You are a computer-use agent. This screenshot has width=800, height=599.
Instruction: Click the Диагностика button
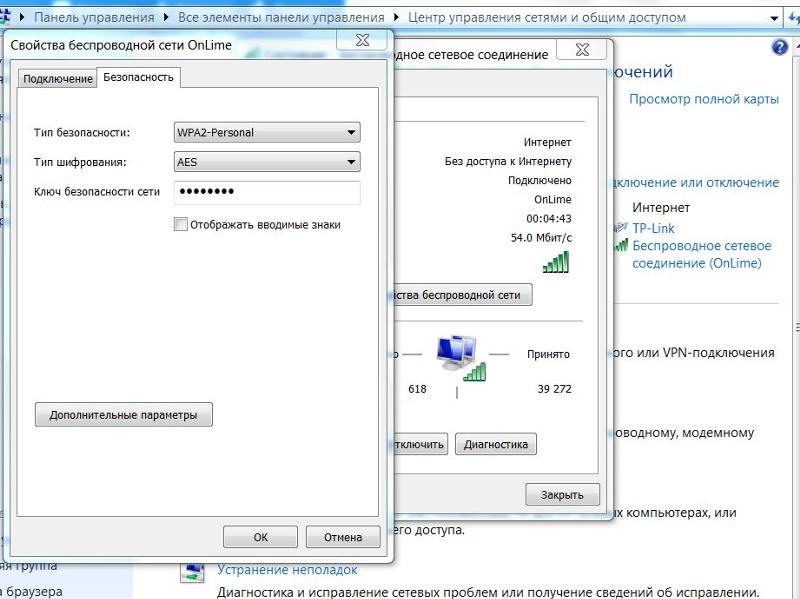pyautogui.click(x=495, y=444)
